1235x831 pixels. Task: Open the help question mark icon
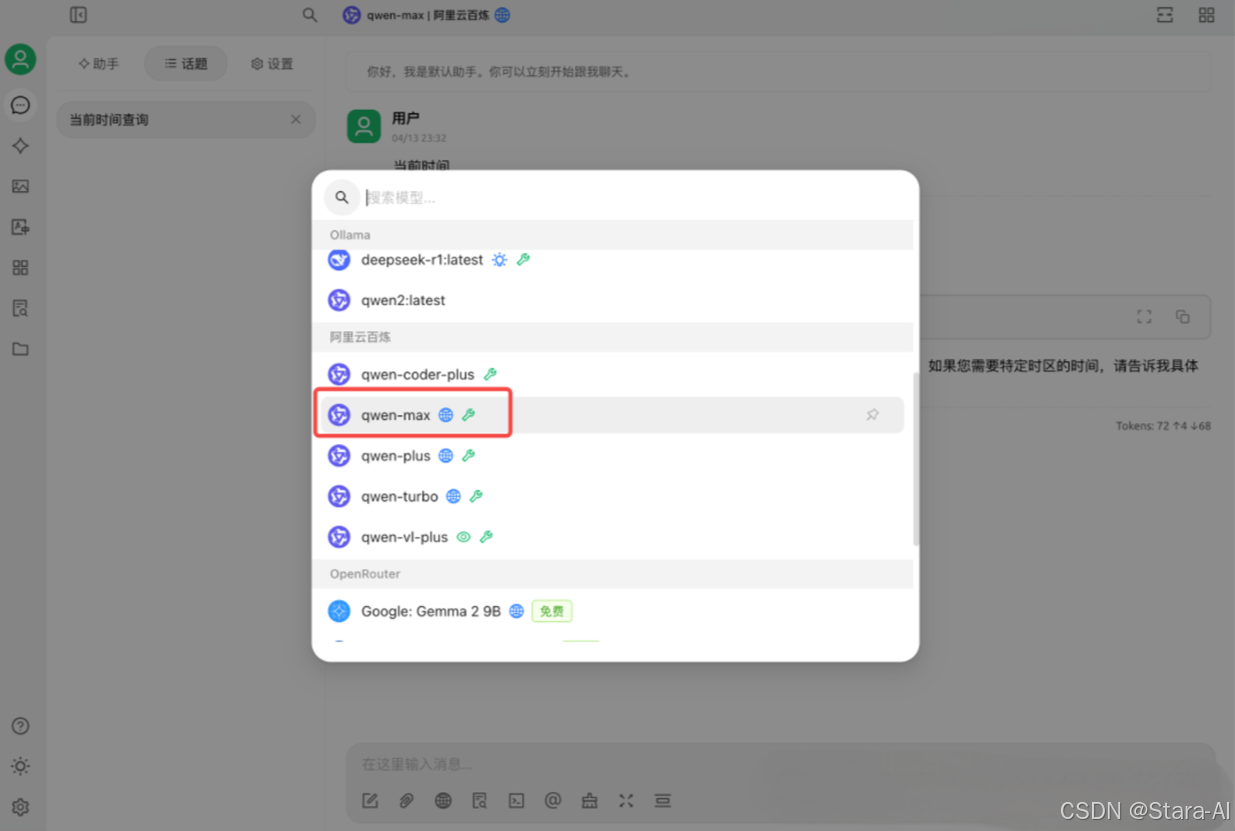tap(20, 726)
